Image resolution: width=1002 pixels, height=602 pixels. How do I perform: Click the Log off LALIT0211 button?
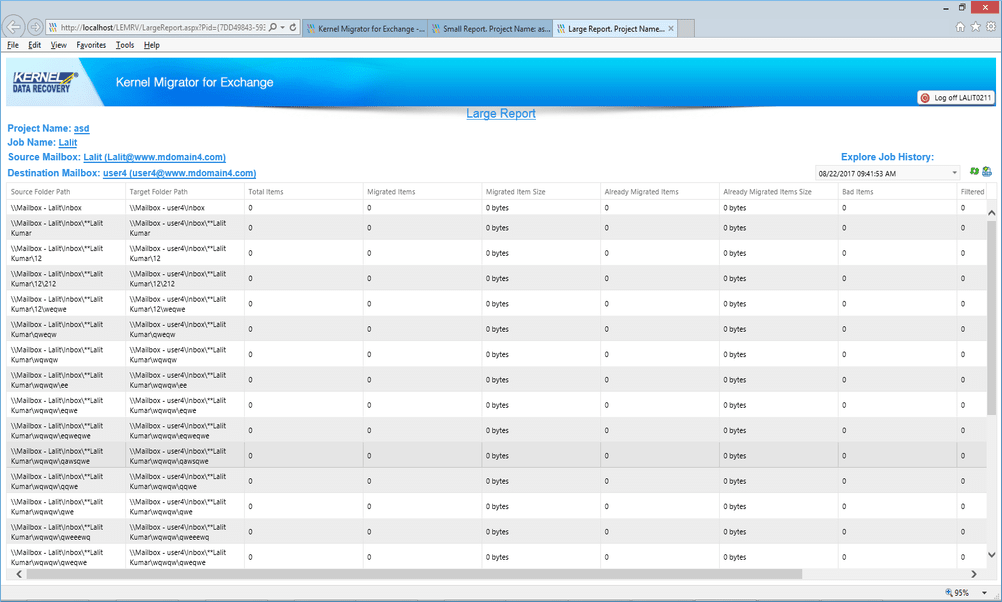click(x=956, y=98)
